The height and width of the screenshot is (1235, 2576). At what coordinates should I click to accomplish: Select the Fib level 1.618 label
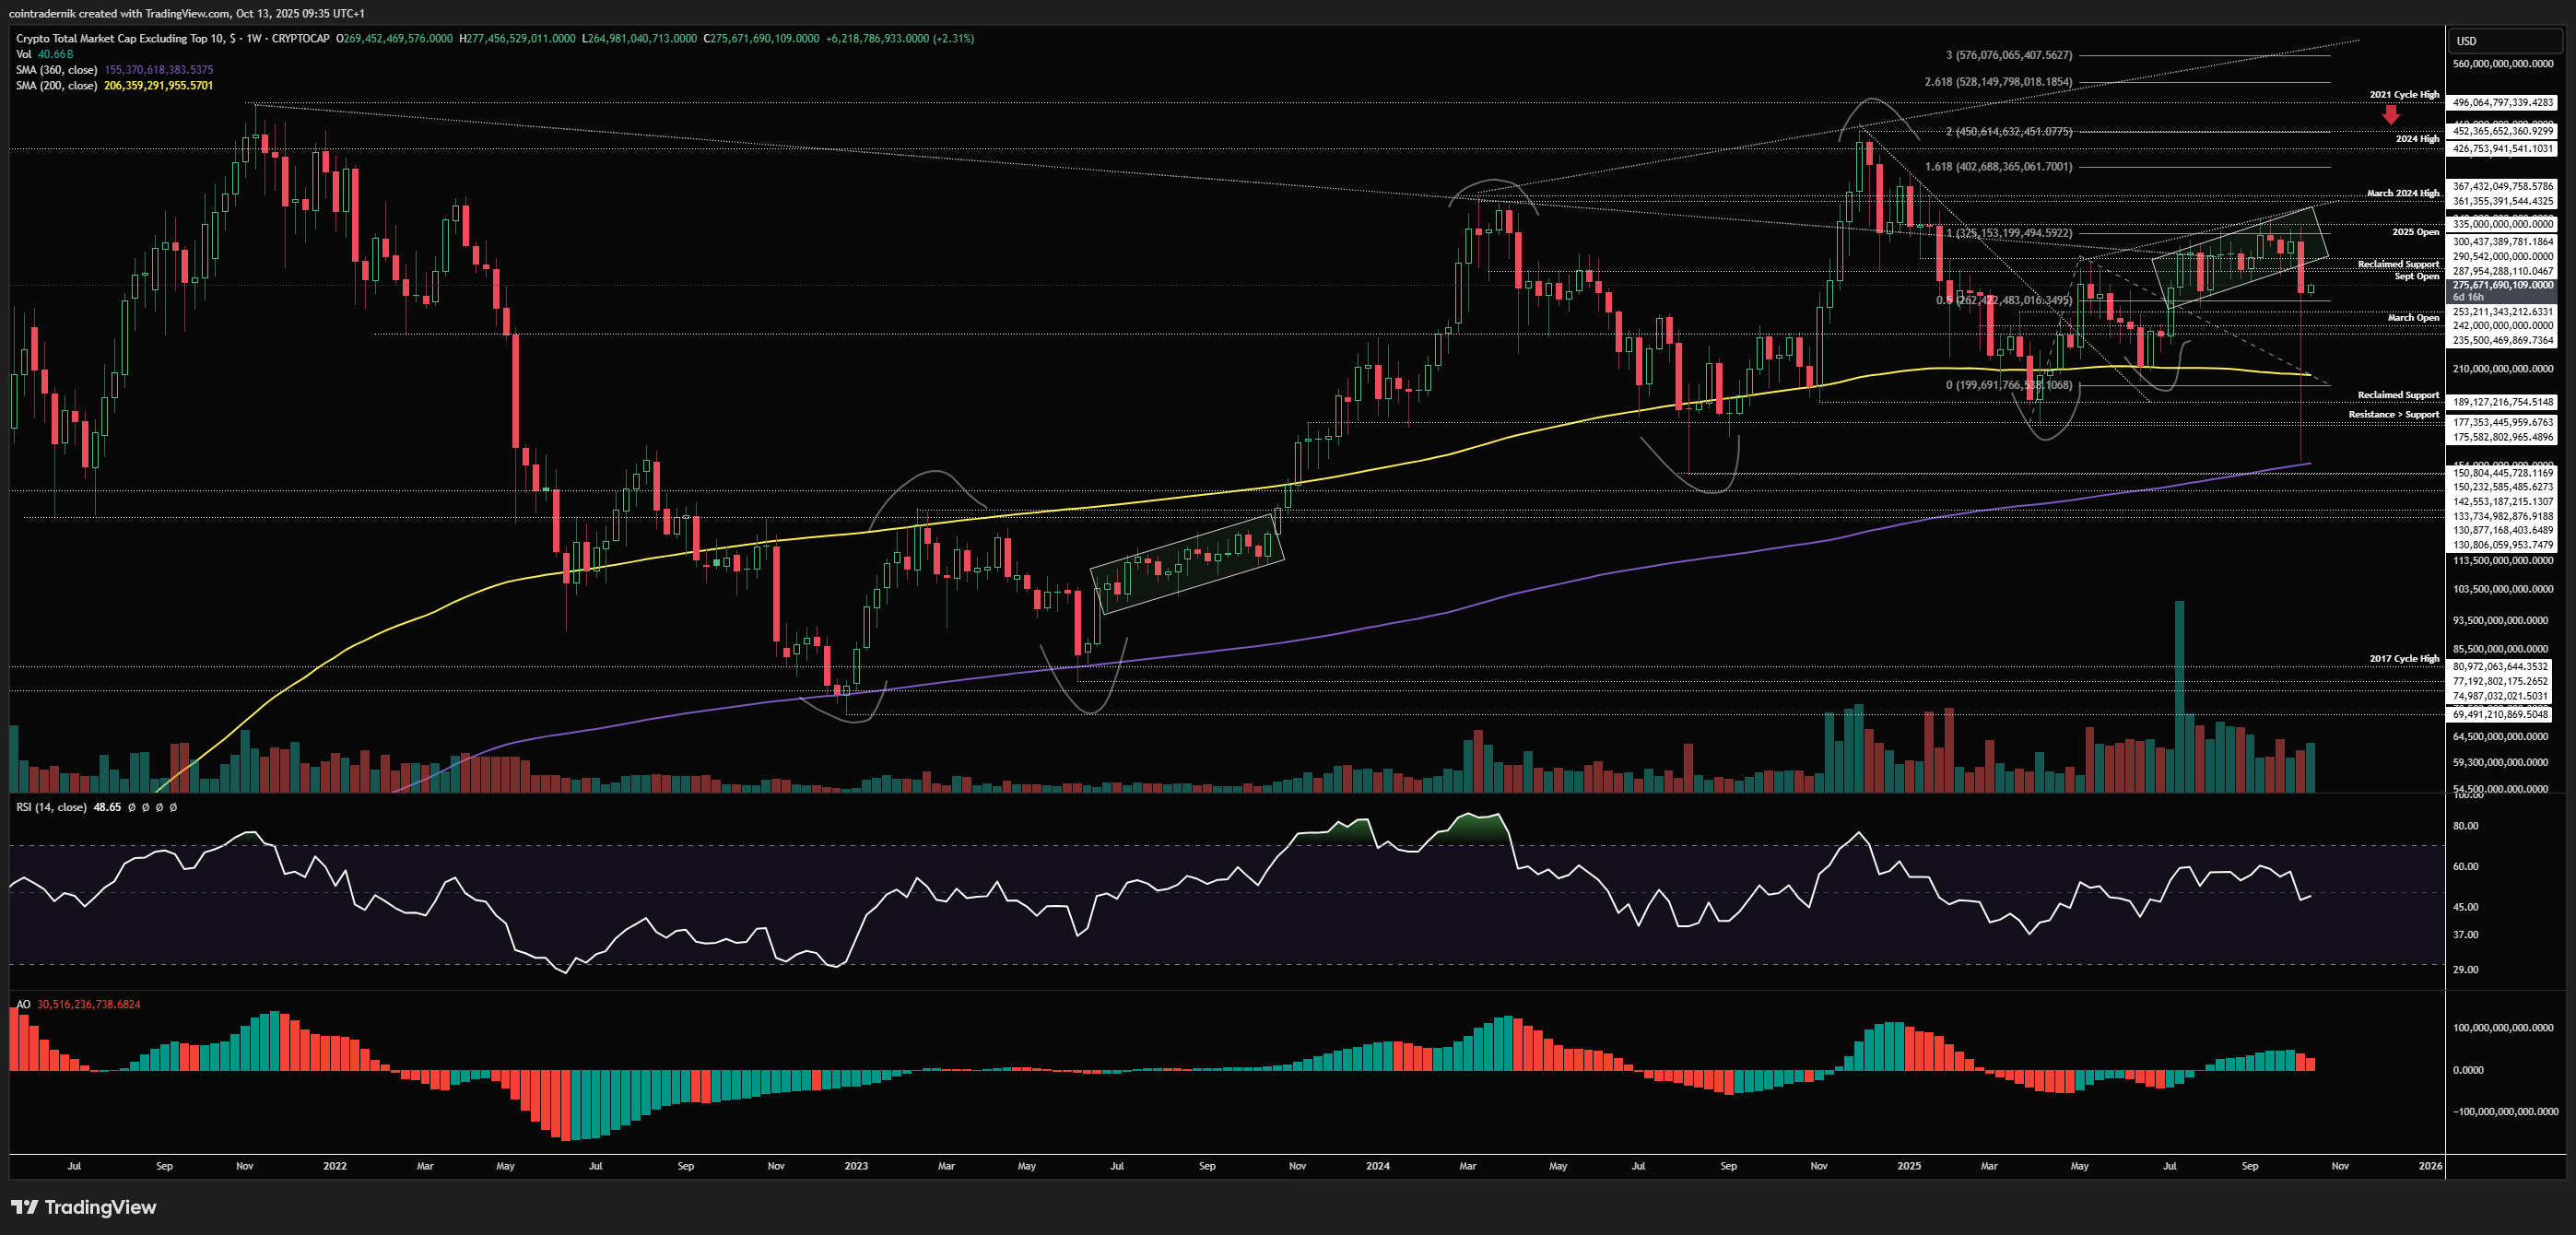click(x=1998, y=167)
